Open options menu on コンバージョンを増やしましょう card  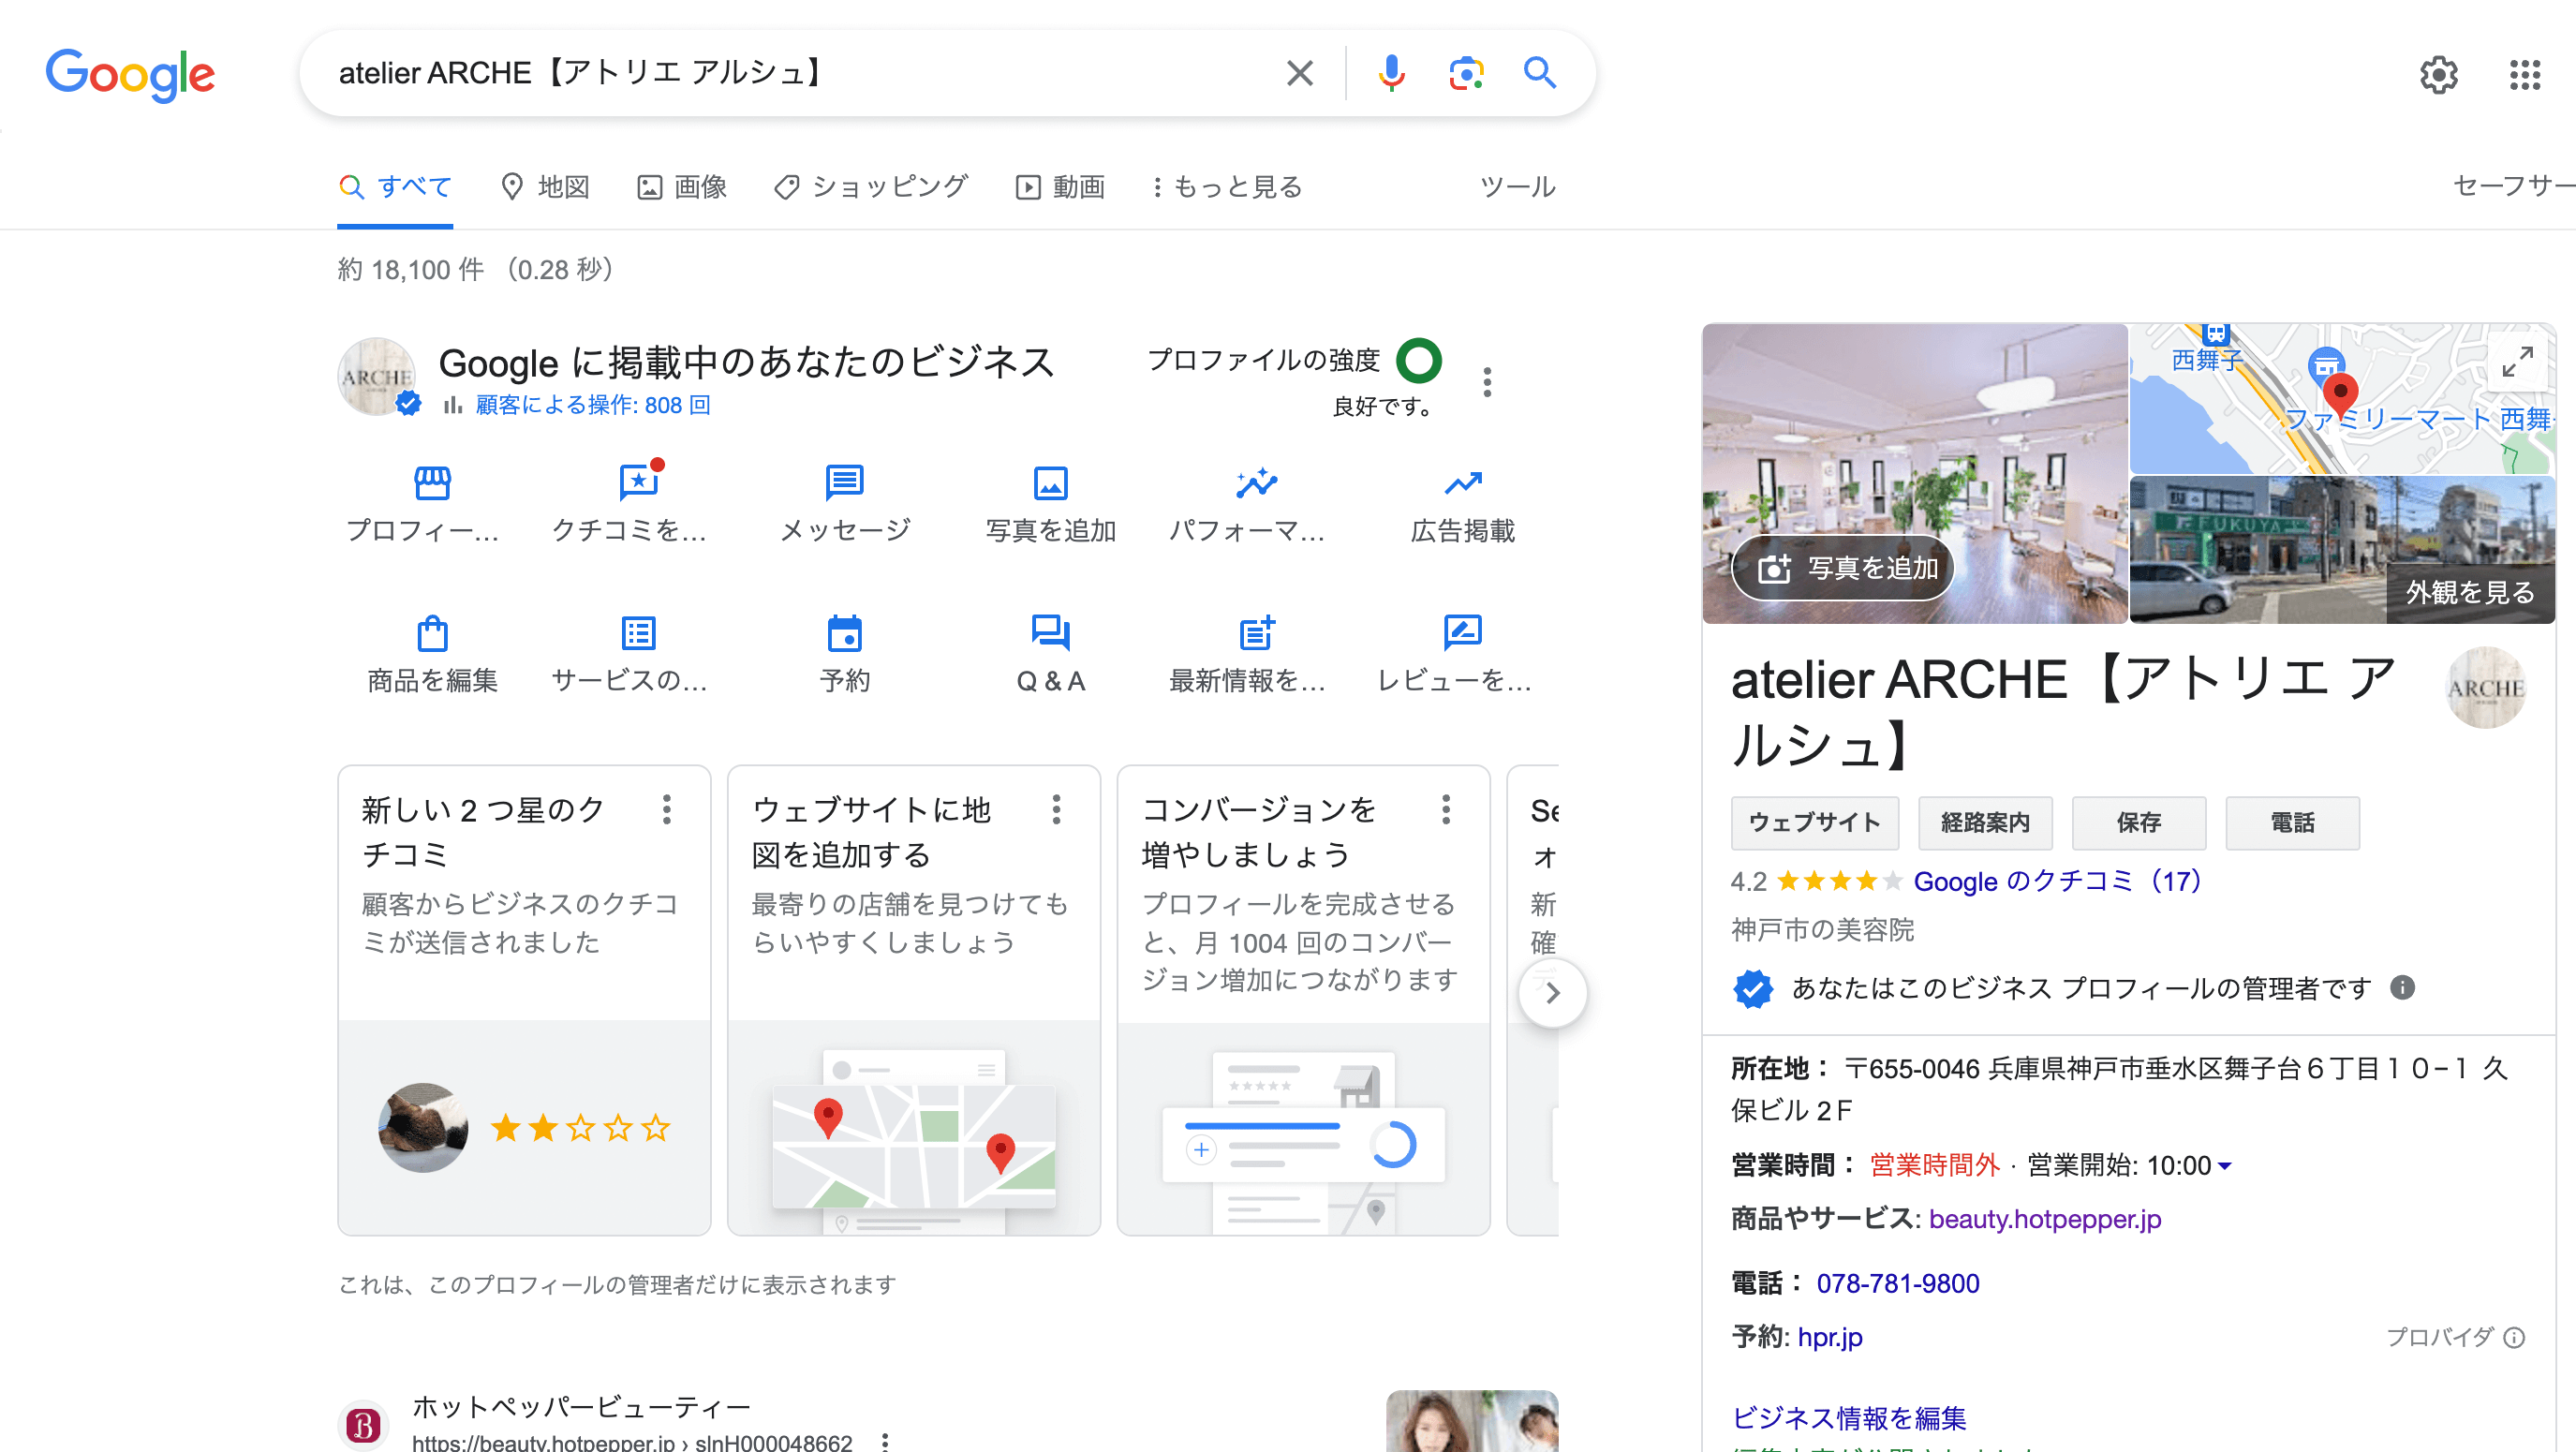pyautogui.click(x=1445, y=809)
